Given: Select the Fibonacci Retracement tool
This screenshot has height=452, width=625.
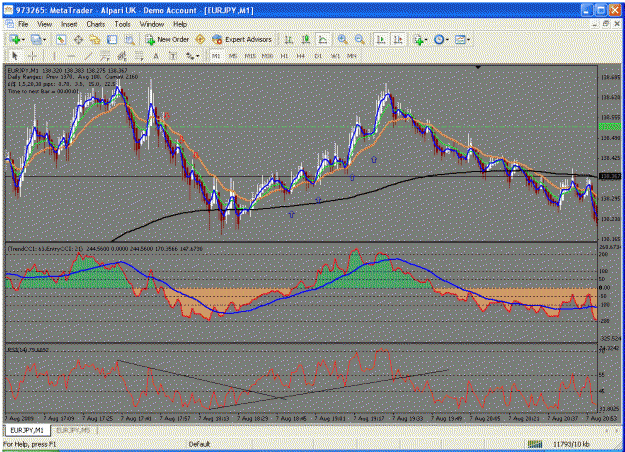Looking at the screenshot, I should pyautogui.click(x=139, y=56).
